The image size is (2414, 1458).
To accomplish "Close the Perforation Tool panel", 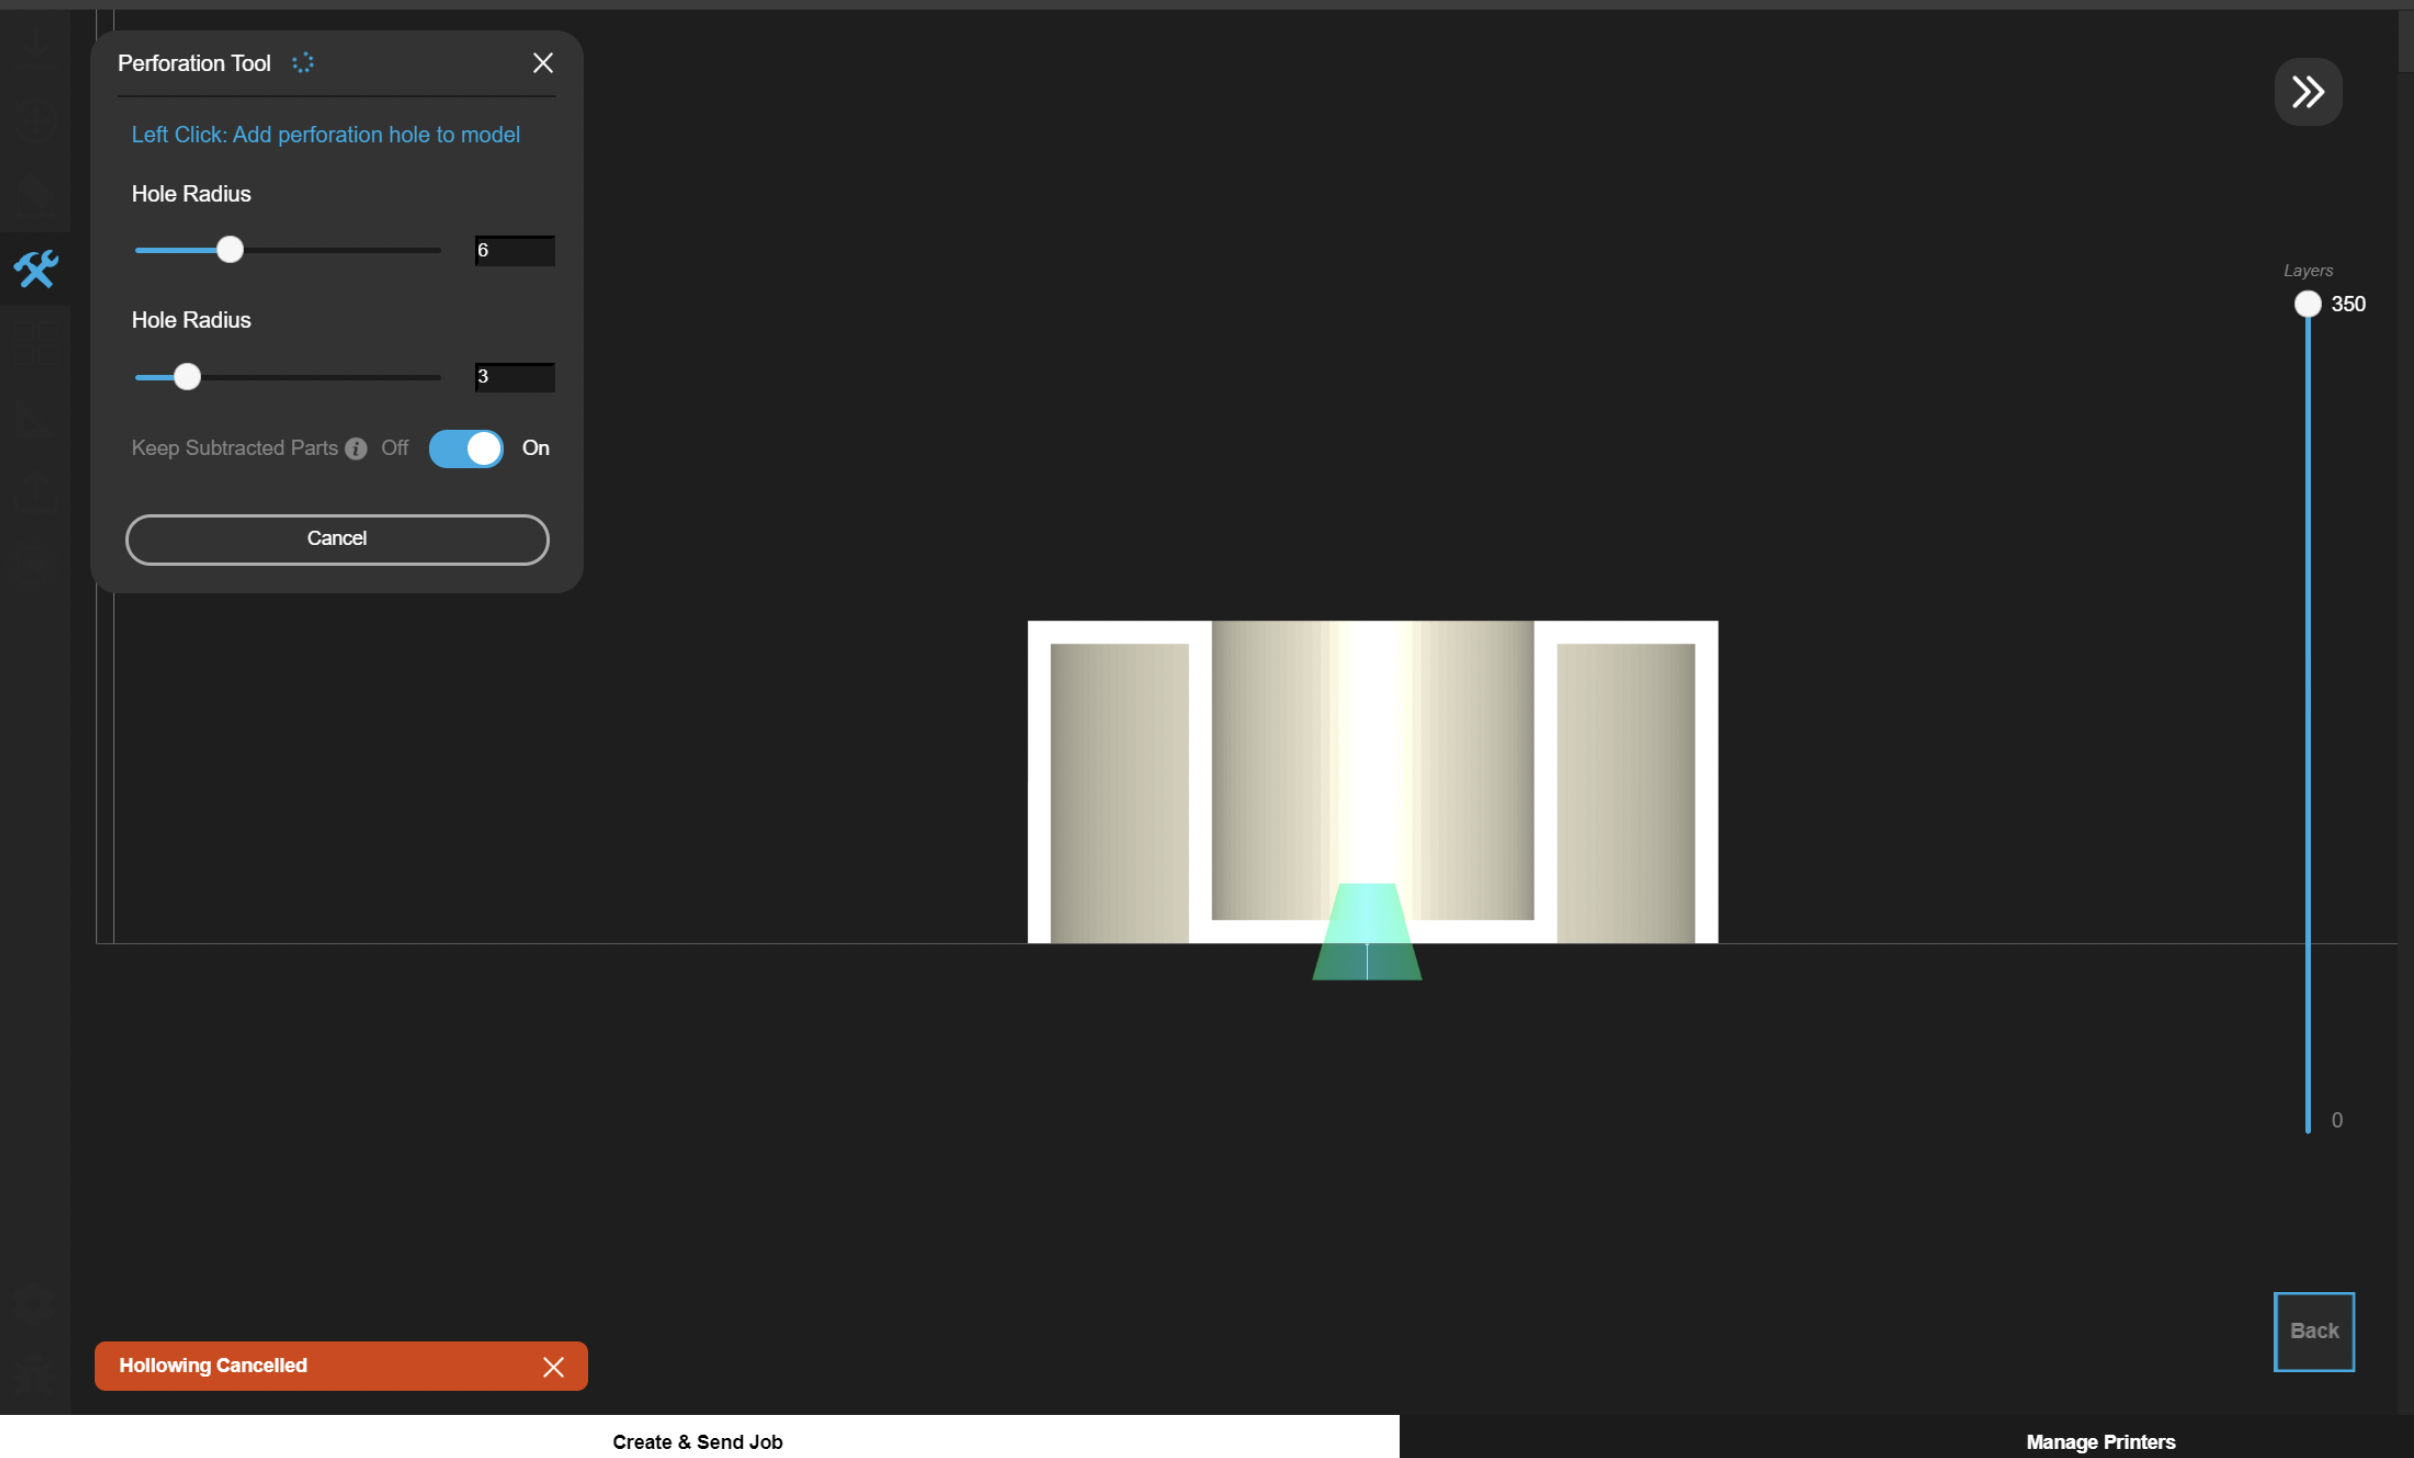I will pyautogui.click(x=543, y=63).
